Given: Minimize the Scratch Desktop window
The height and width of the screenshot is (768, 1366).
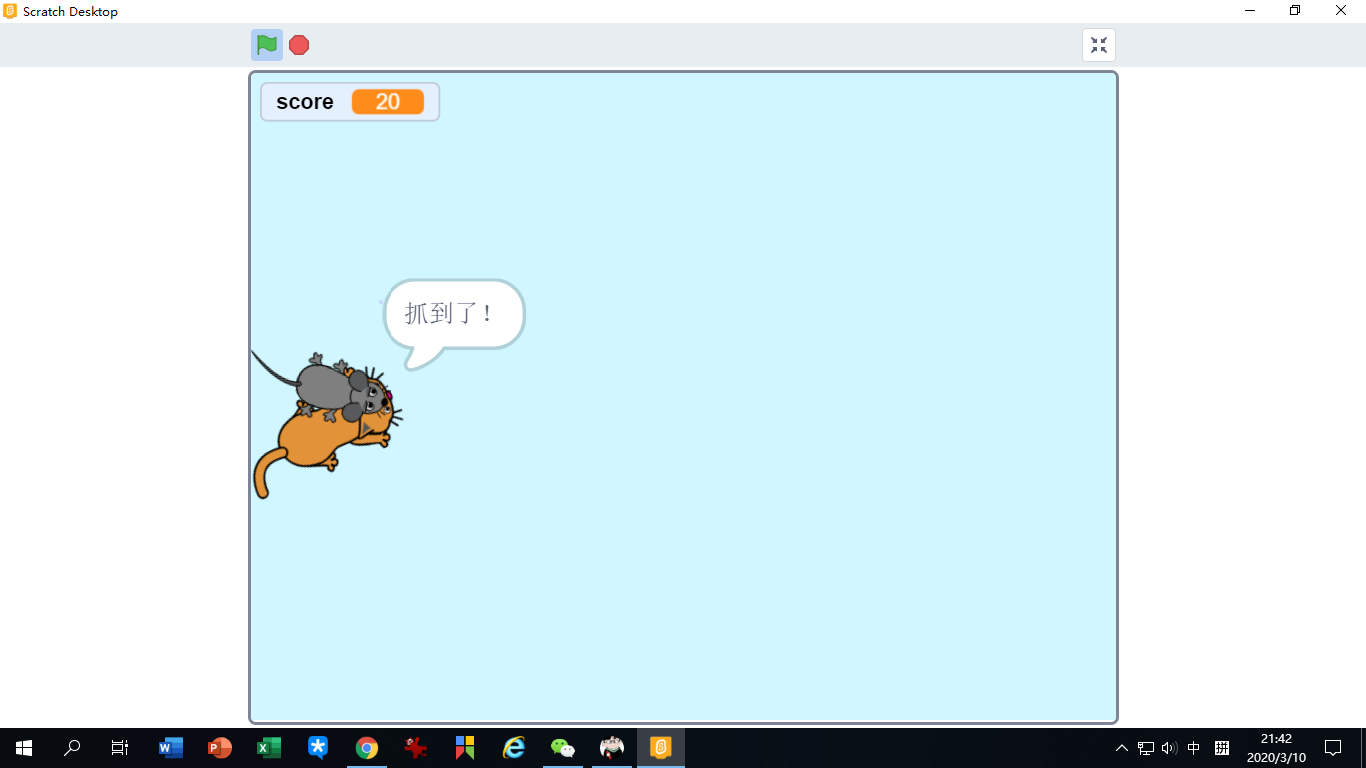Looking at the screenshot, I should 1250,11.
